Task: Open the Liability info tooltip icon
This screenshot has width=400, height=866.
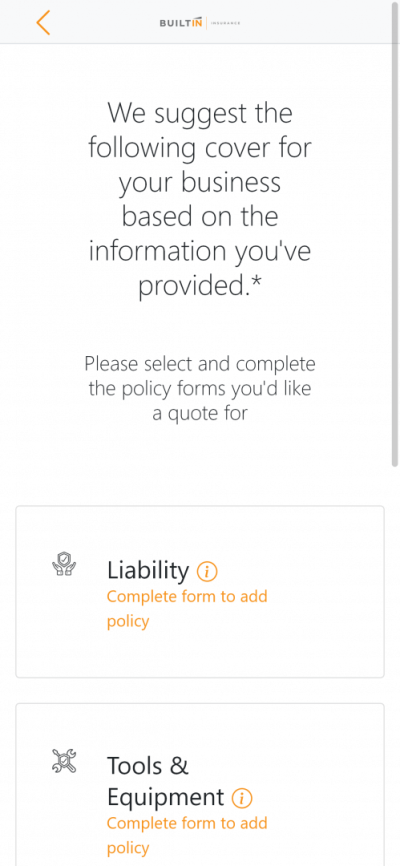Action: (207, 572)
